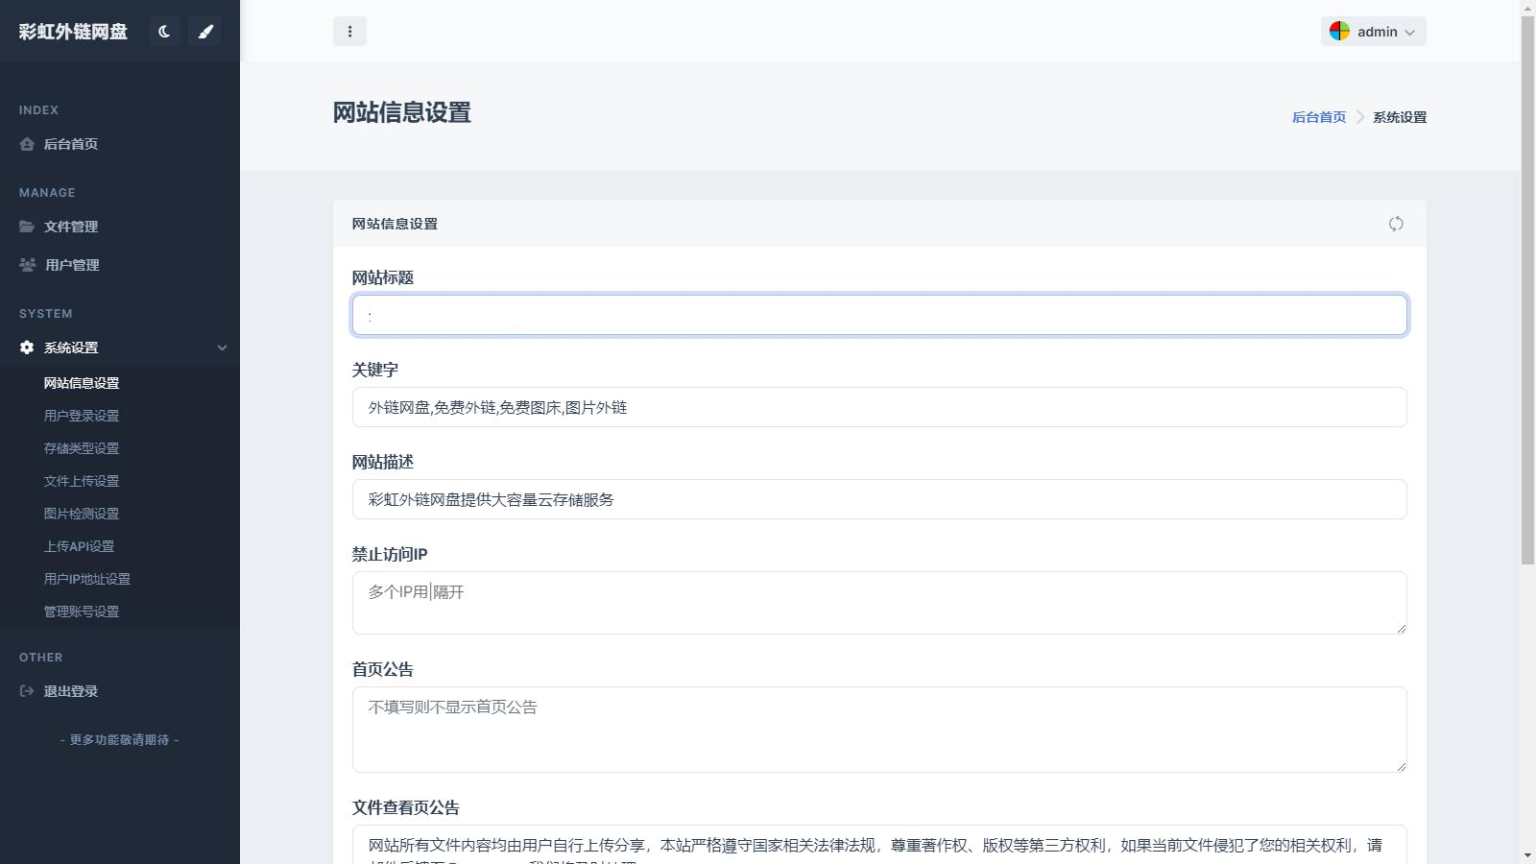Toggle dark mode with the moon icon
Image resolution: width=1536 pixels, height=864 pixels.
click(x=164, y=32)
